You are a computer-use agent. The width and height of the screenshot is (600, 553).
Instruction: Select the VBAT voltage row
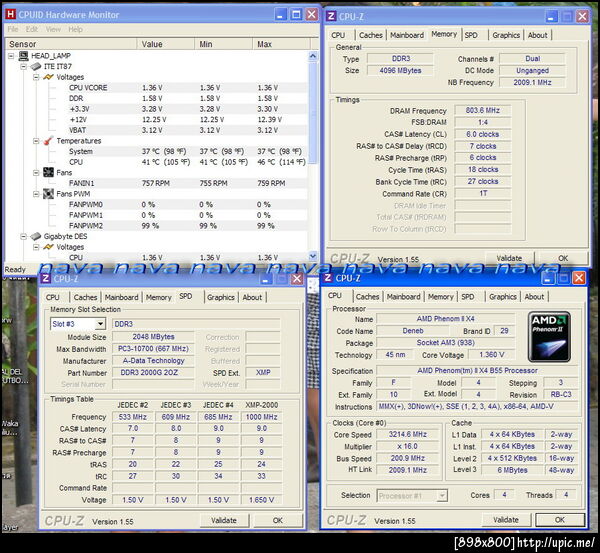coord(187,130)
